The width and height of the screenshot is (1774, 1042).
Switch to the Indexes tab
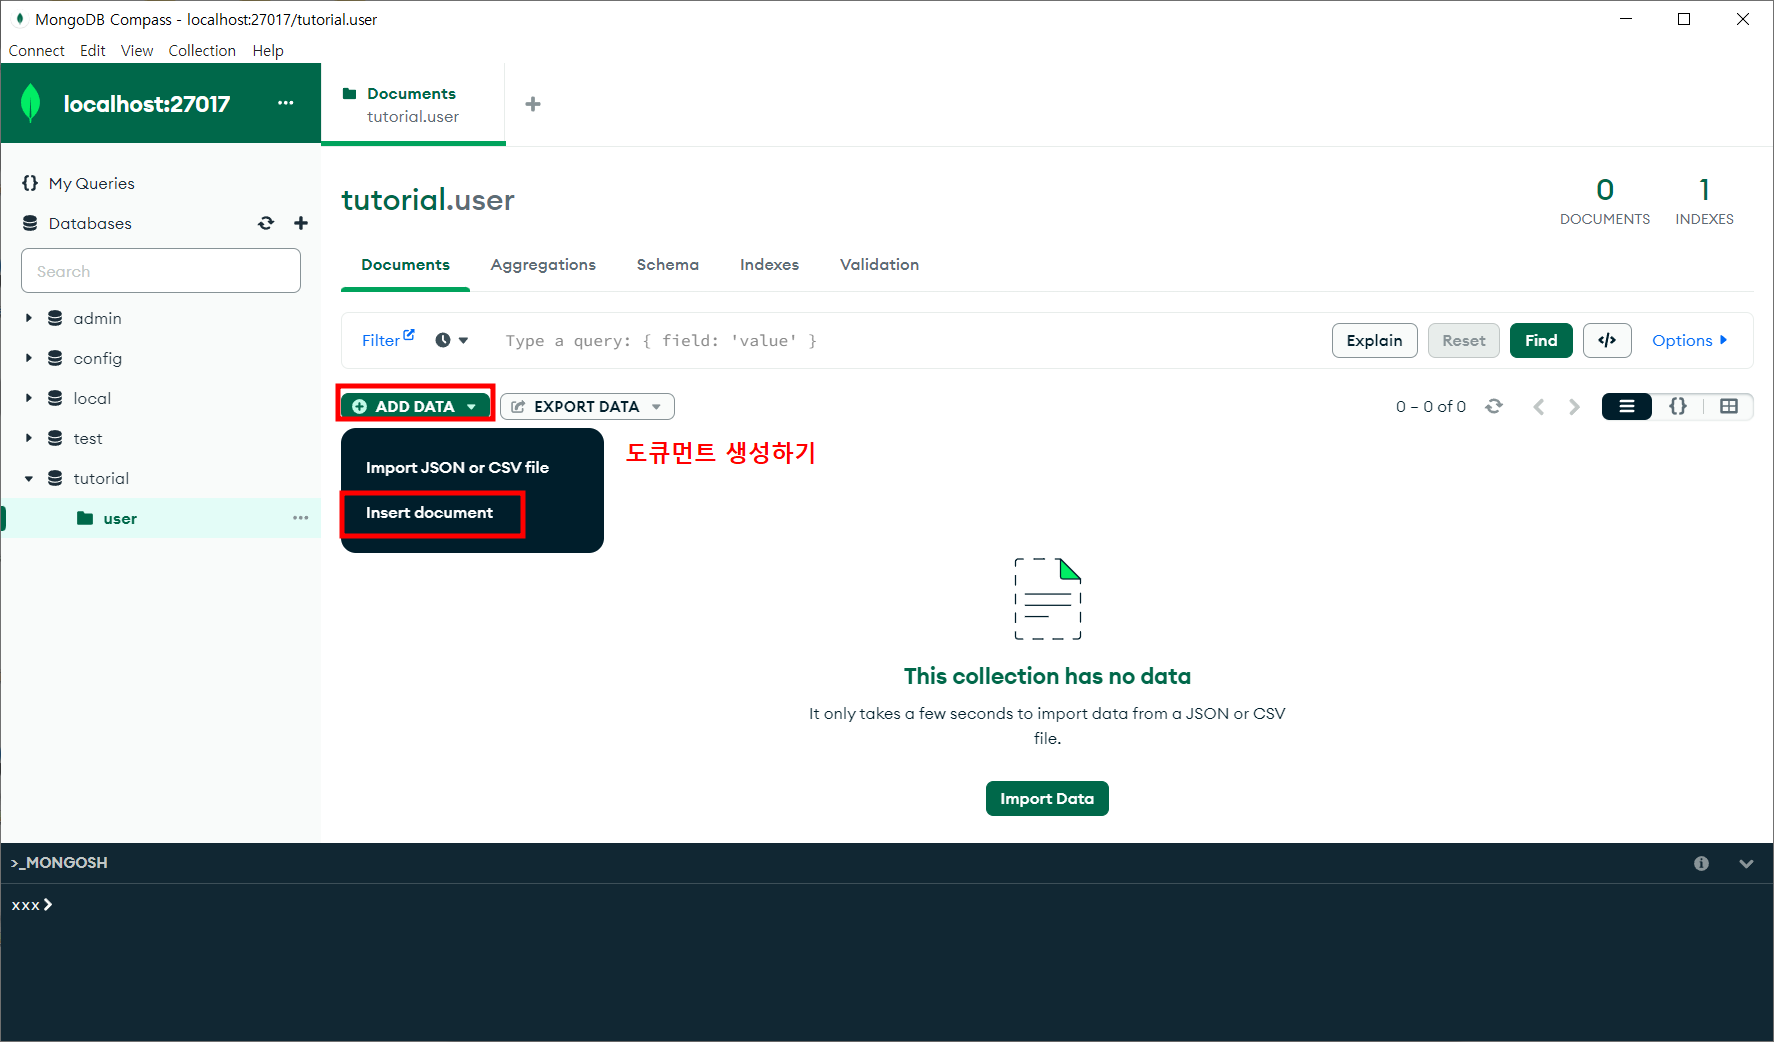pyautogui.click(x=769, y=265)
